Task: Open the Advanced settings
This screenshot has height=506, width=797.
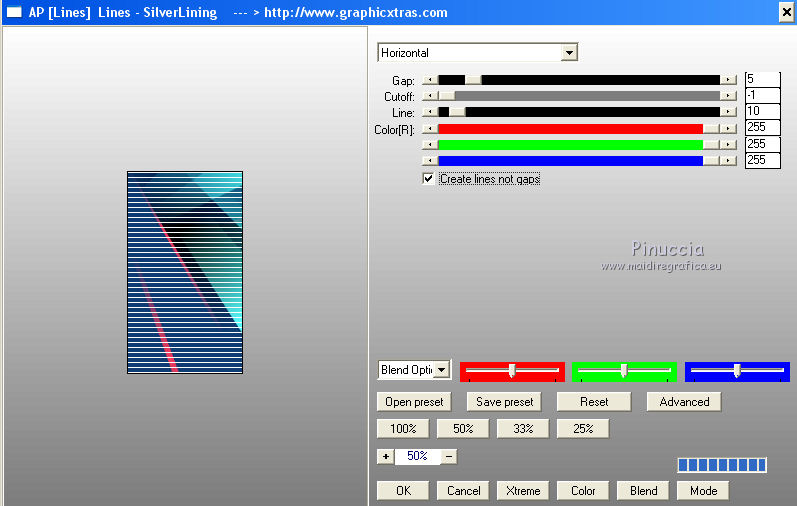Action: point(684,402)
